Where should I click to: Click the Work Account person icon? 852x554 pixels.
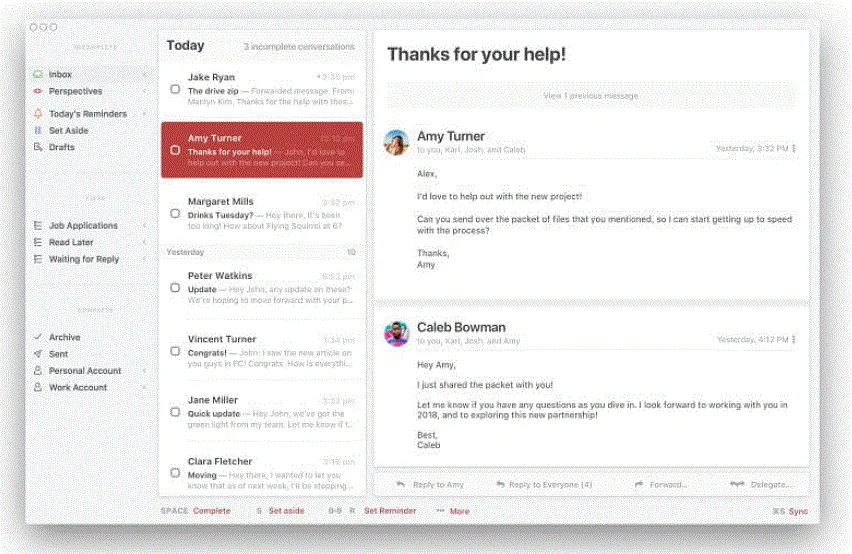coord(38,387)
